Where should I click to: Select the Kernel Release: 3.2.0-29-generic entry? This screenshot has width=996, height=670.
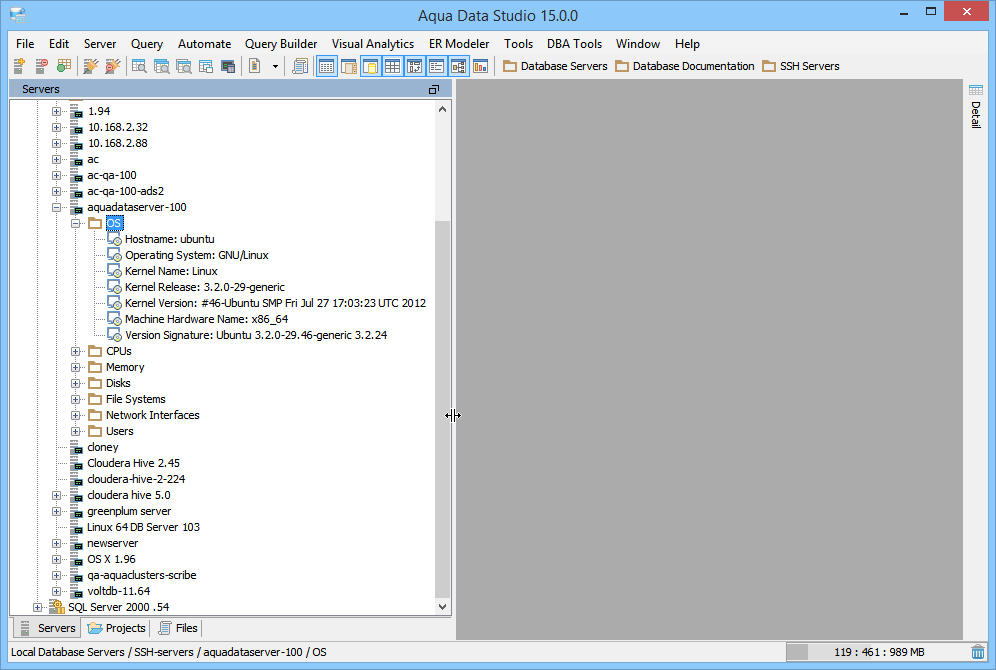(205, 287)
